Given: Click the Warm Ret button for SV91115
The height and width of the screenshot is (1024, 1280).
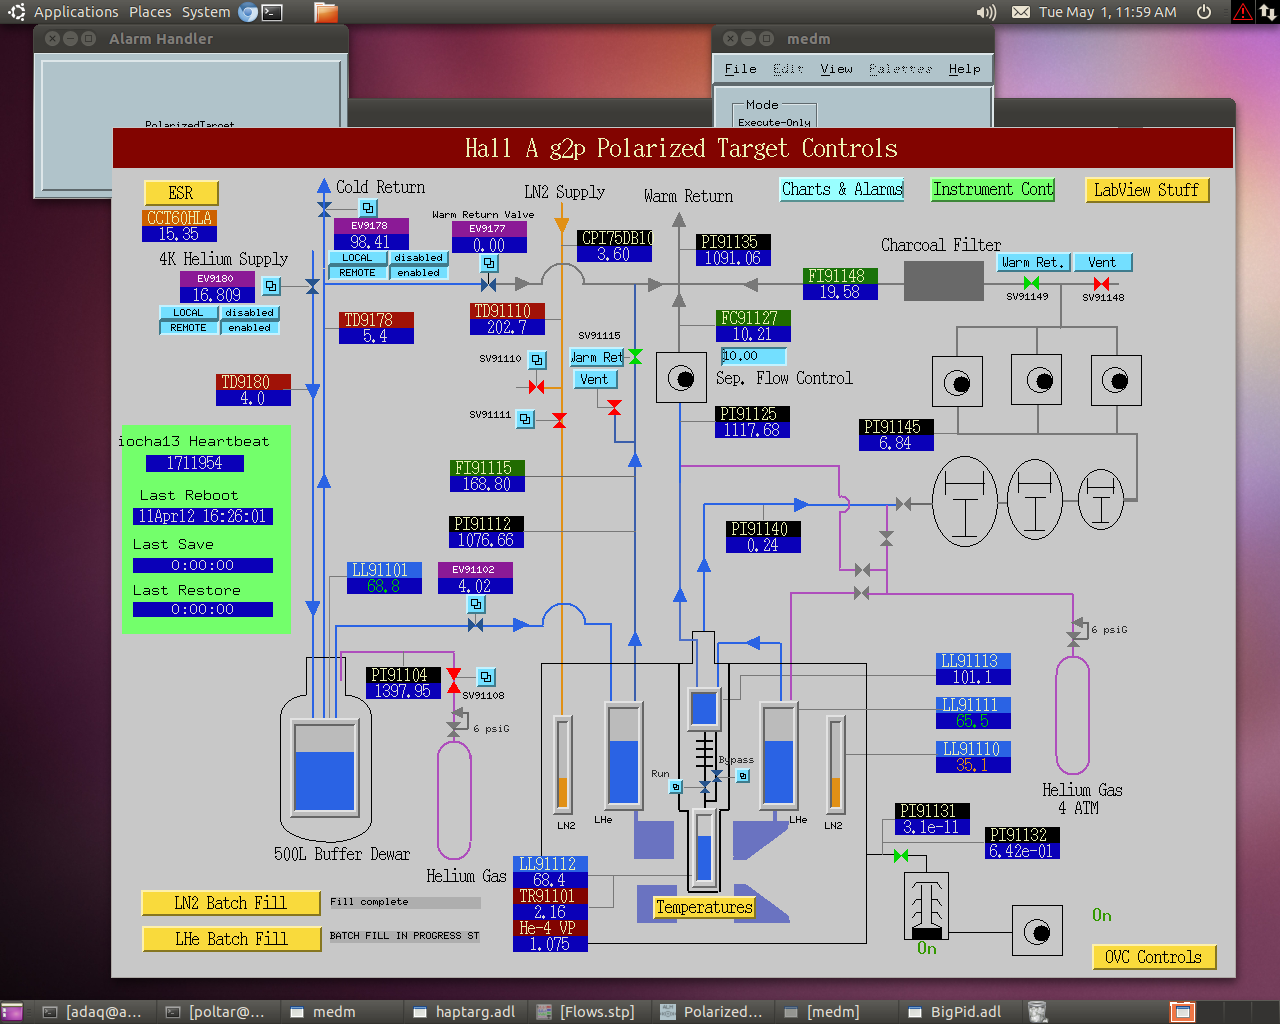Looking at the screenshot, I should (x=598, y=357).
